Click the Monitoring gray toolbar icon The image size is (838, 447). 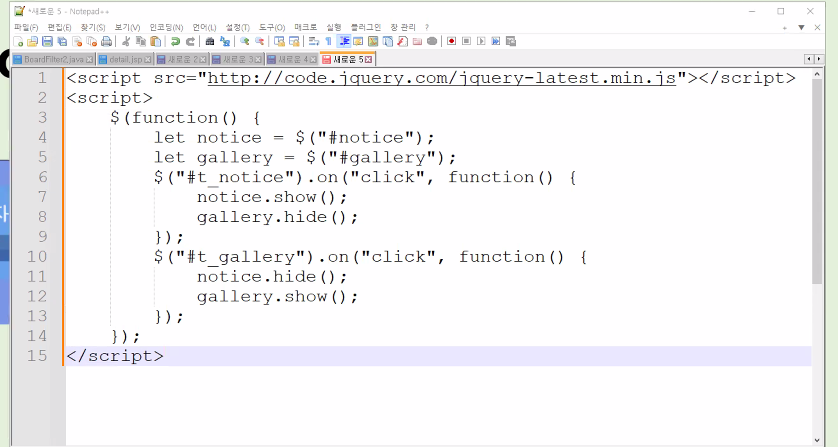pyautogui.click(x=432, y=41)
